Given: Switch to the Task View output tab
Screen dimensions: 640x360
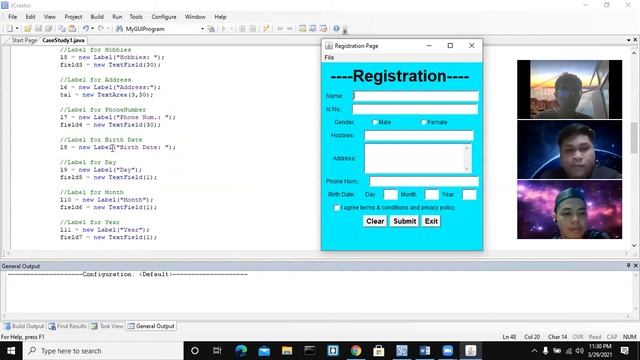Looking at the screenshot, I should pyautogui.click(x=107, y=326).
